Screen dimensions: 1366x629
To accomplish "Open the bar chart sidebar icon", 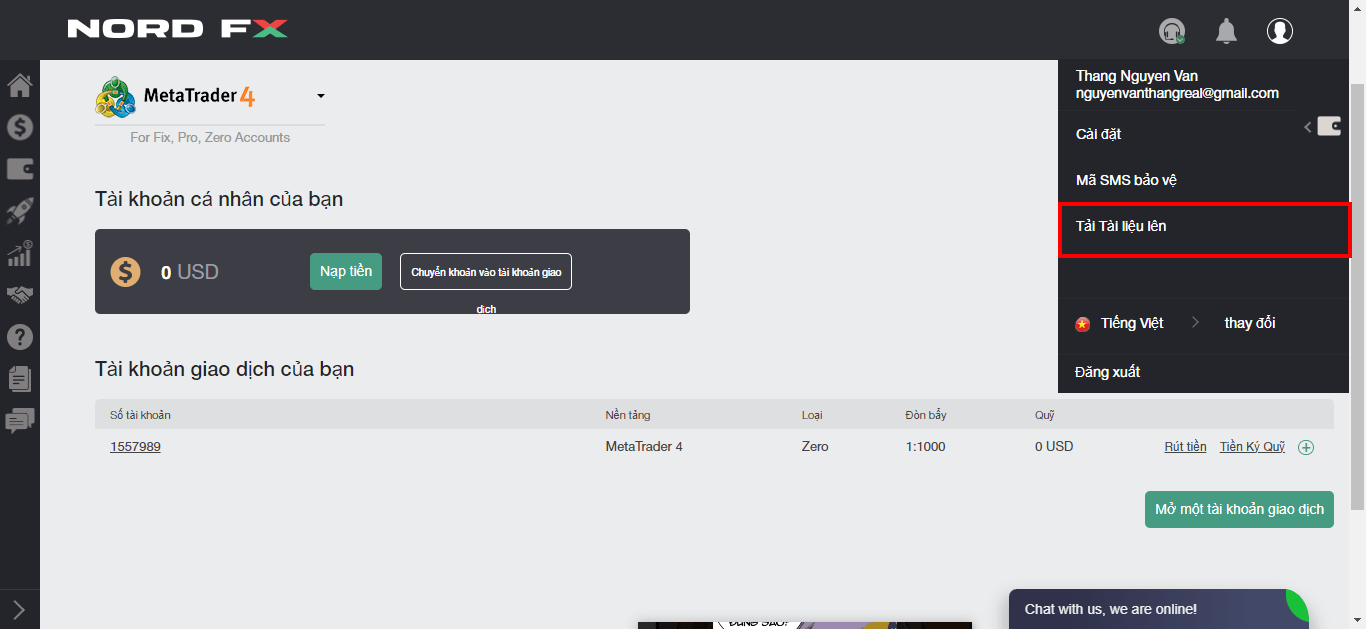I will coord(20,253).
